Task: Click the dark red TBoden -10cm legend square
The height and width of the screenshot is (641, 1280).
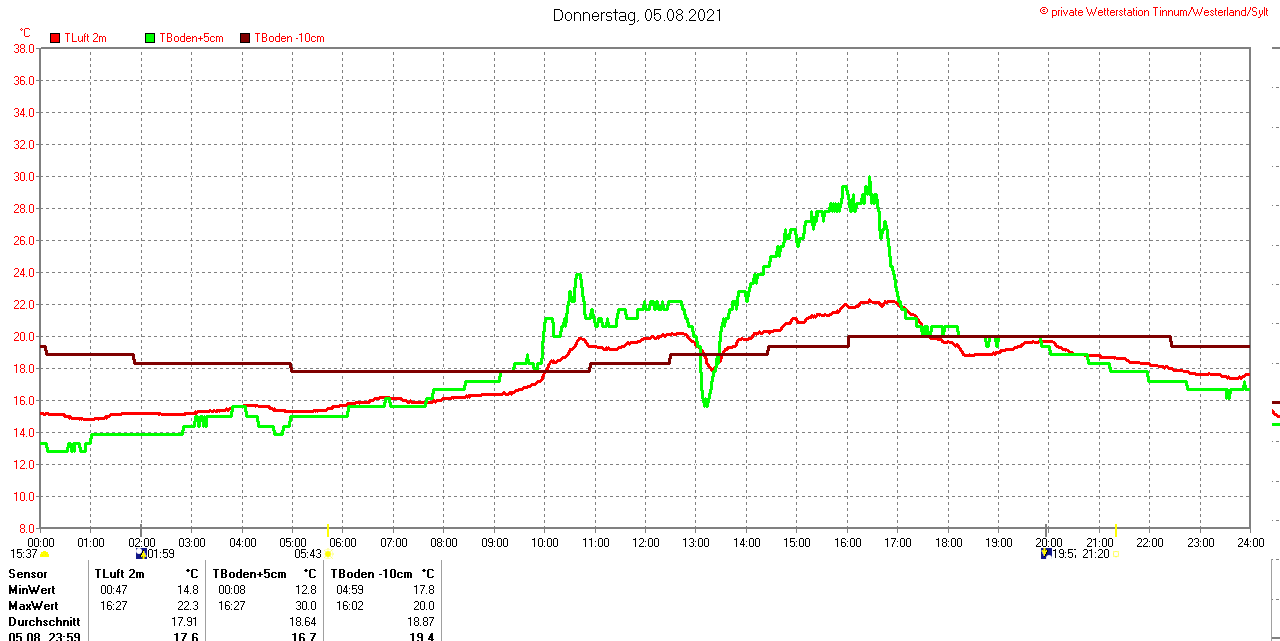Action: [x=245, y=38]
